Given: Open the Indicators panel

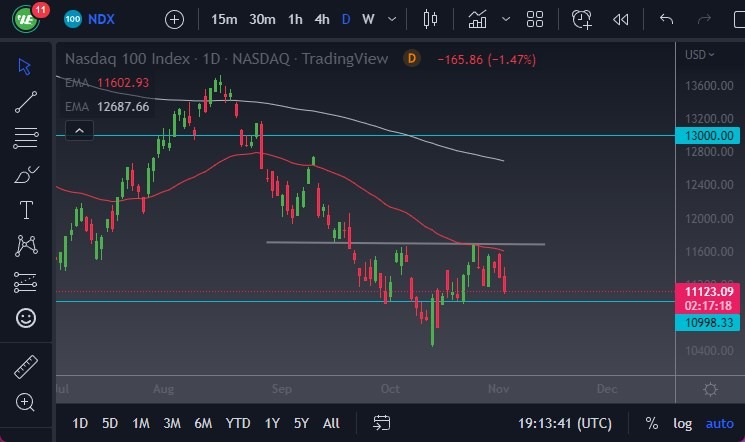Looking at the screenshot, I should click(x=478, y=19).
